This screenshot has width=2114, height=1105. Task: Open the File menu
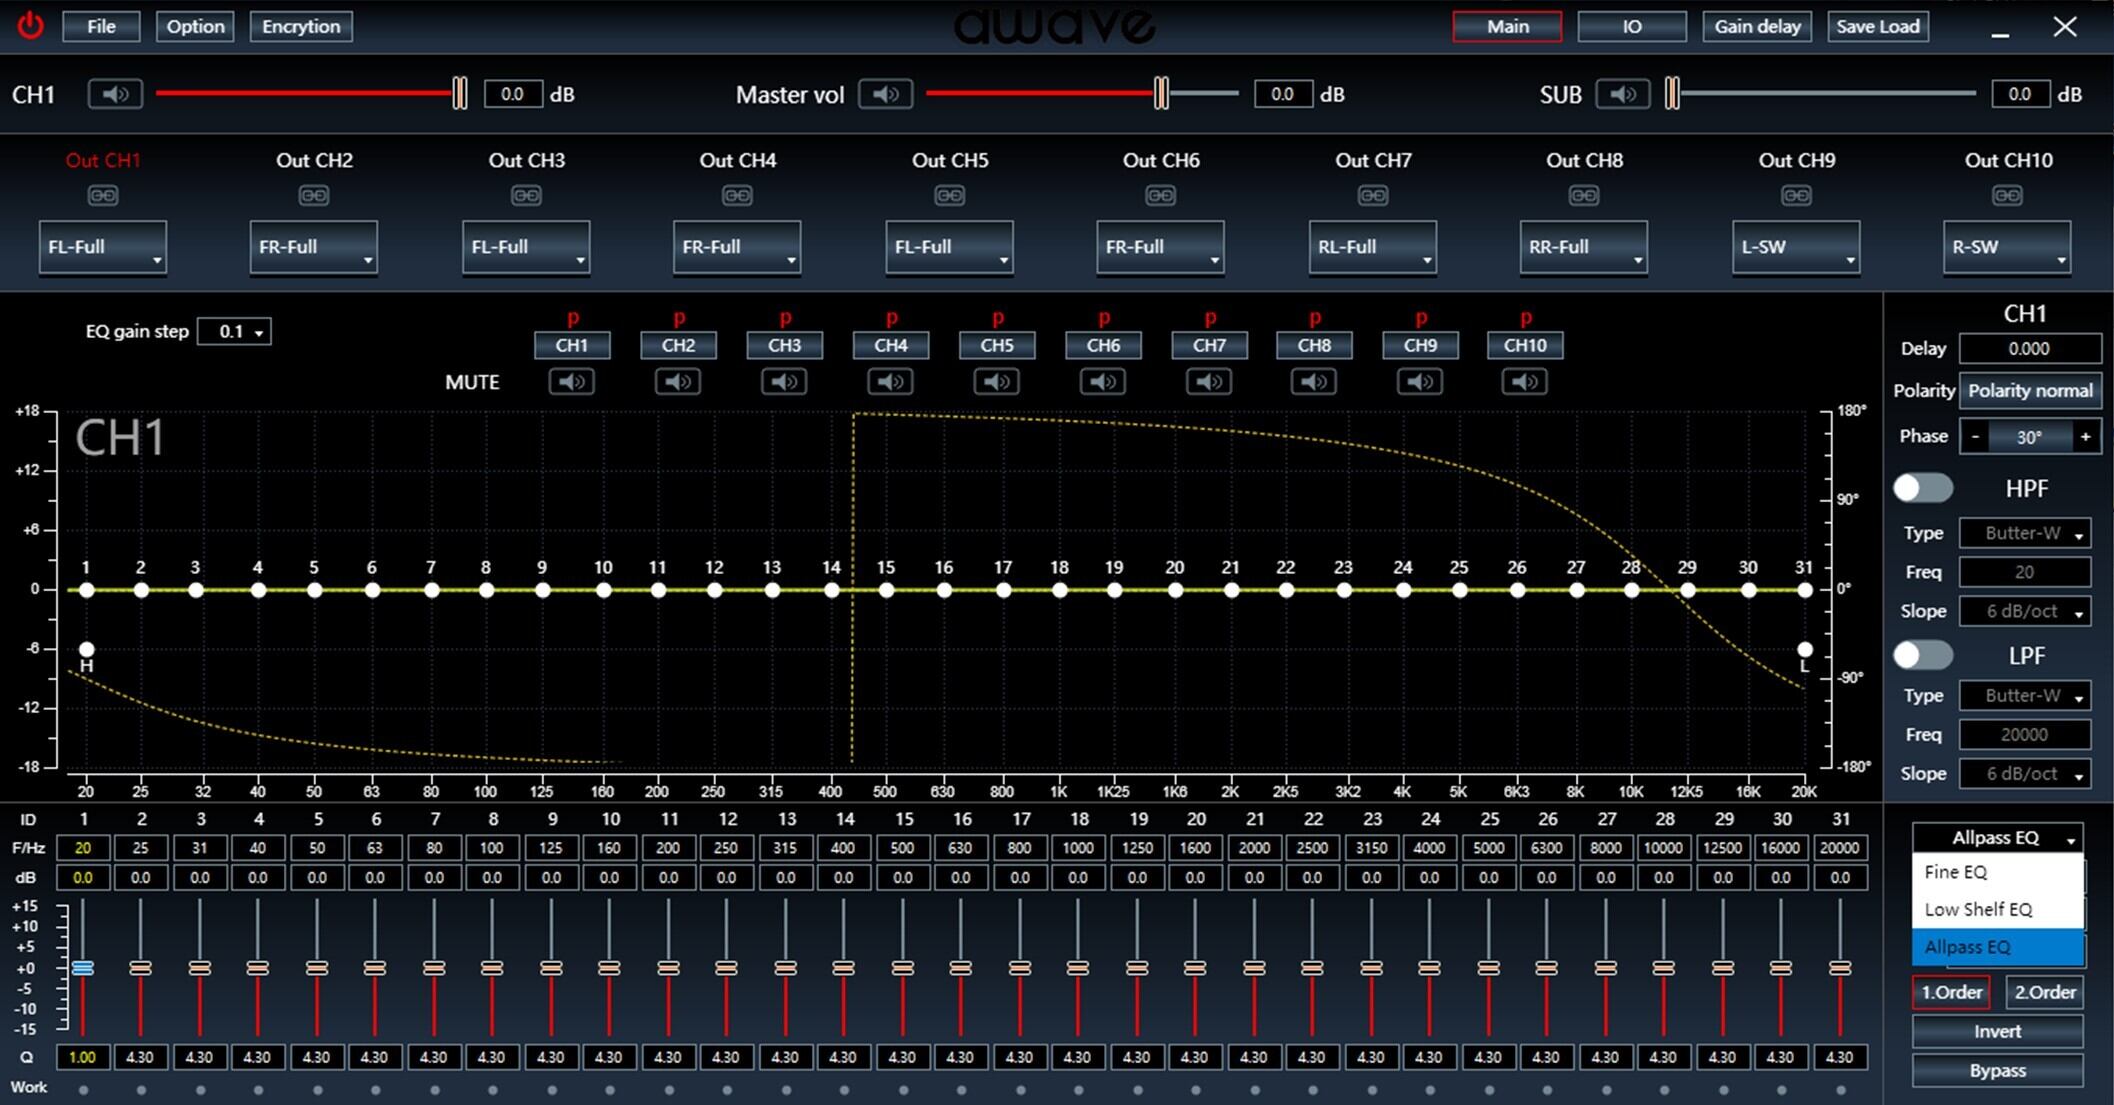(x=101, y=26)
